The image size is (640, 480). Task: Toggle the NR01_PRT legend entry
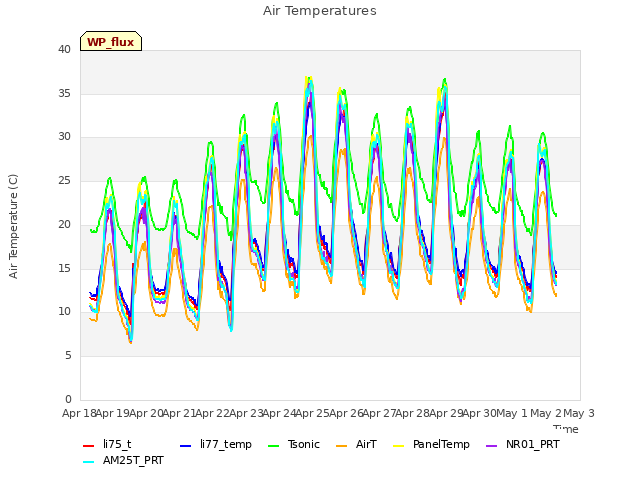pos(522,444)
